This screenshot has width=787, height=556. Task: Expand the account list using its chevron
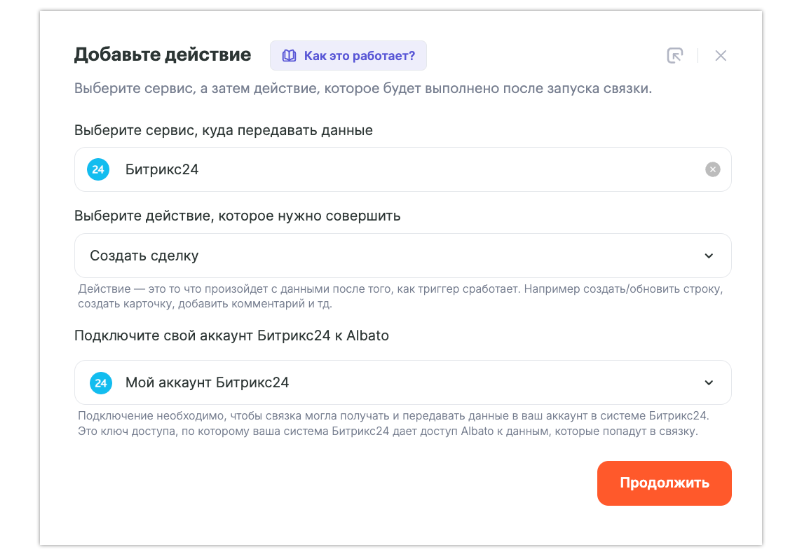coord(708,383)
